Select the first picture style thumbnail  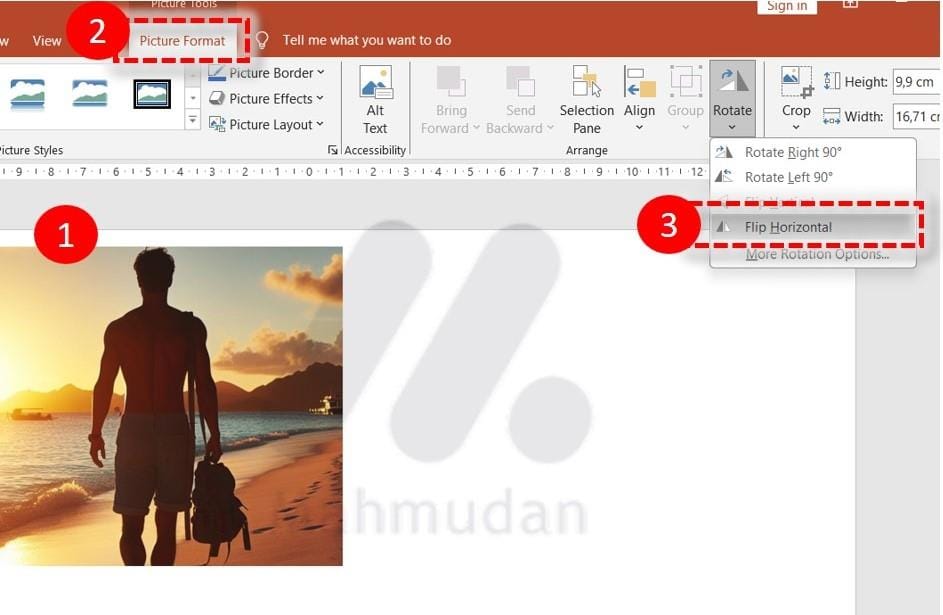tap(27, 94)
